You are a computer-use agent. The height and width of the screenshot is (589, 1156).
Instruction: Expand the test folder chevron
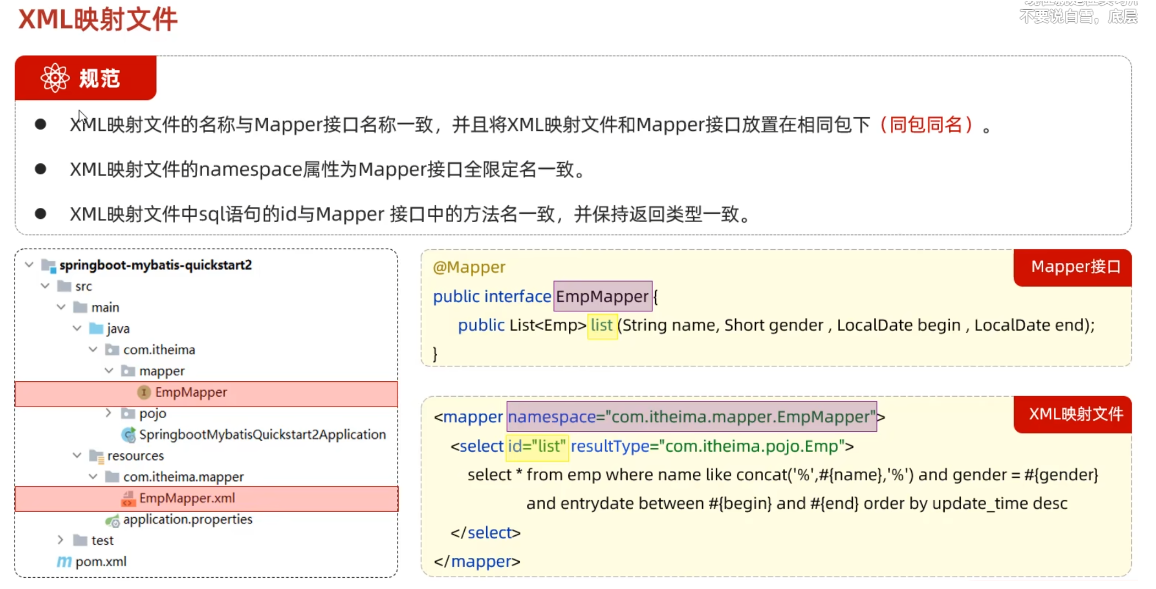pyautogui.click(x=61, y=540)
